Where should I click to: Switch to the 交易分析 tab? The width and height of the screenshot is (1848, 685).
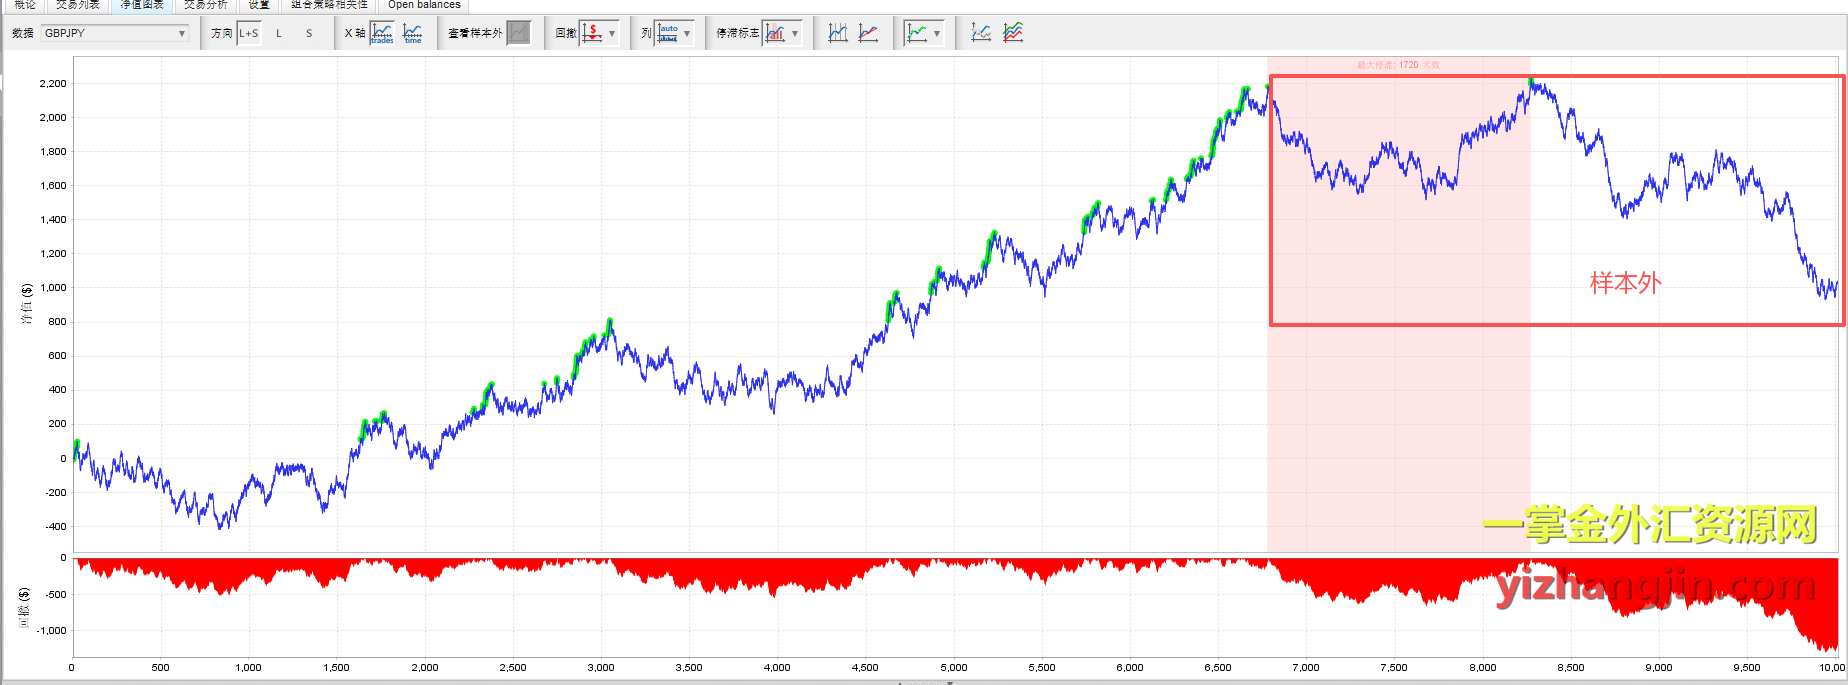[205, 5]
